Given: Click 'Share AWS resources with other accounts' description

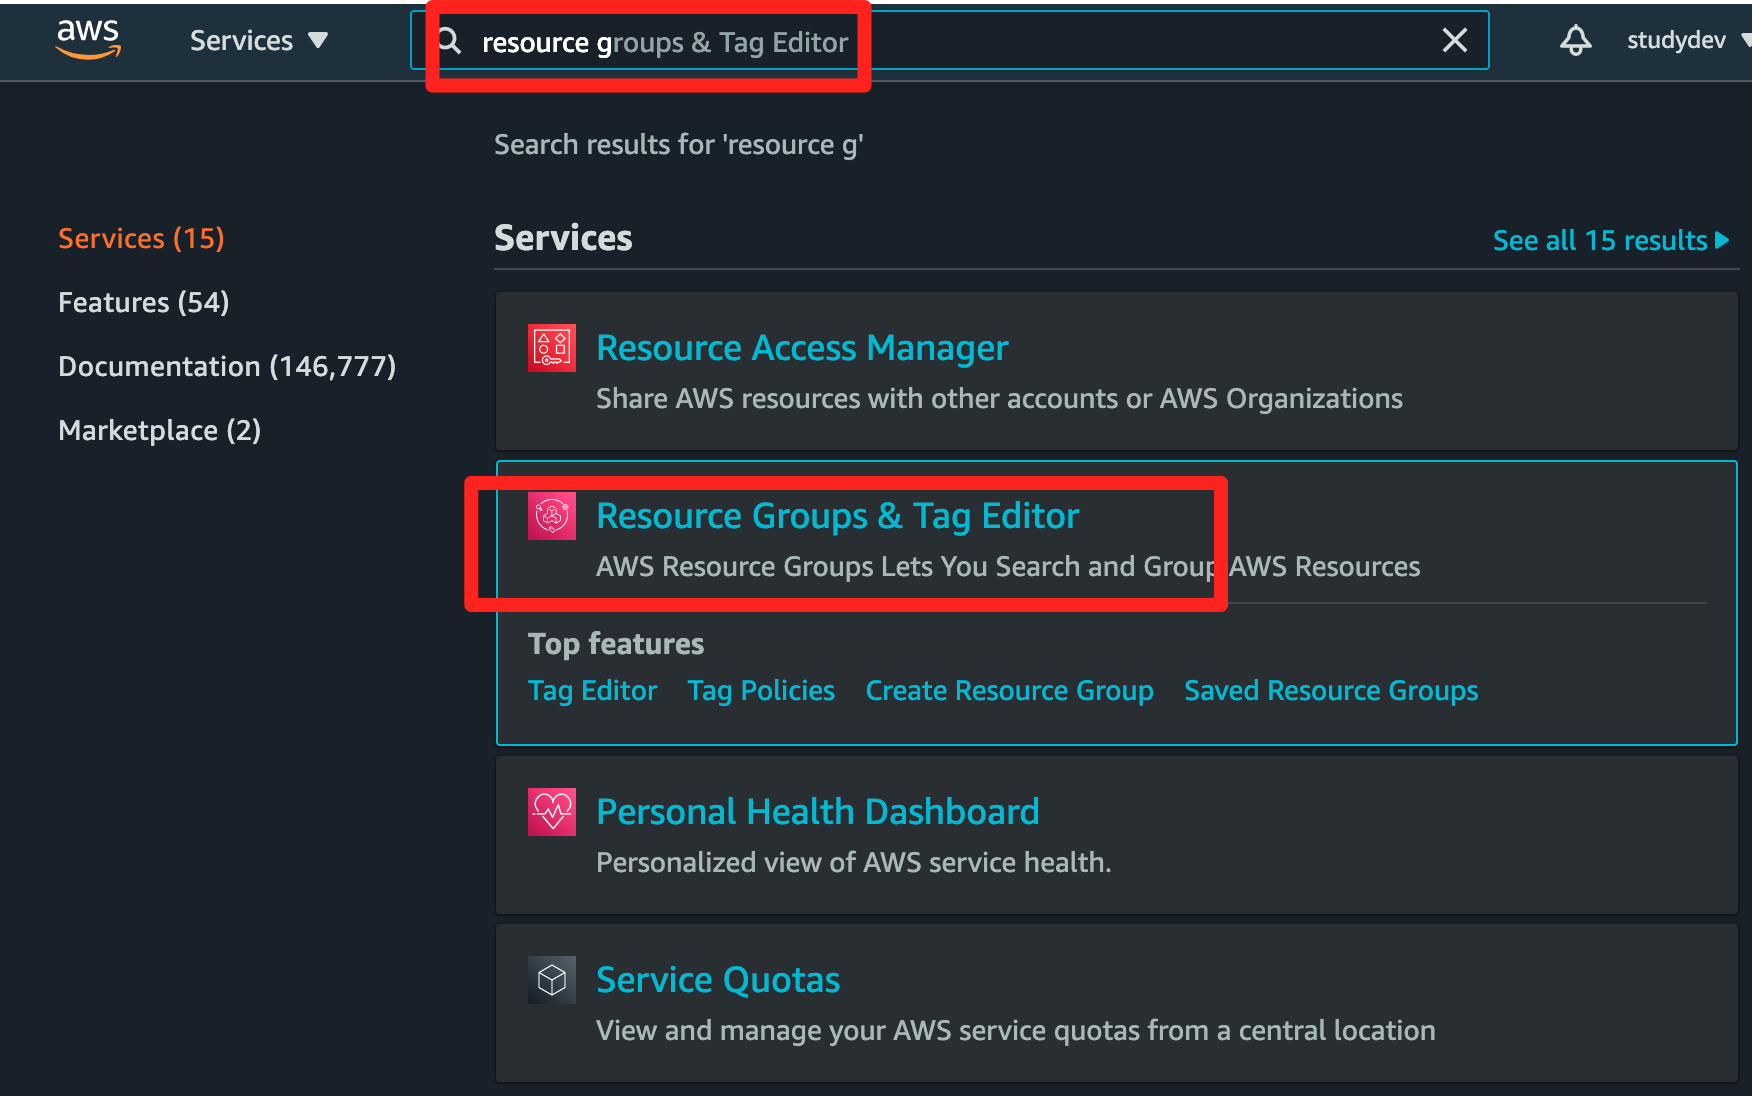Looking at the screenshot, I should [999, 398].
